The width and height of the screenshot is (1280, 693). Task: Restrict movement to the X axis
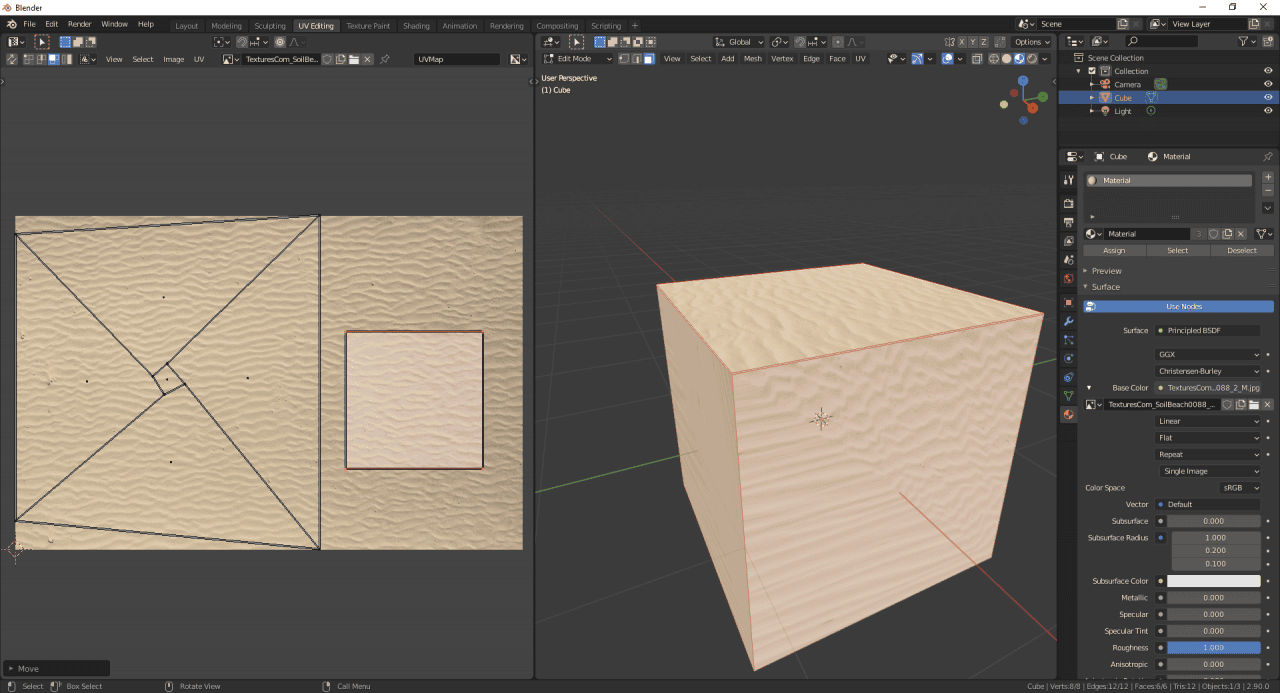(962, 41)
